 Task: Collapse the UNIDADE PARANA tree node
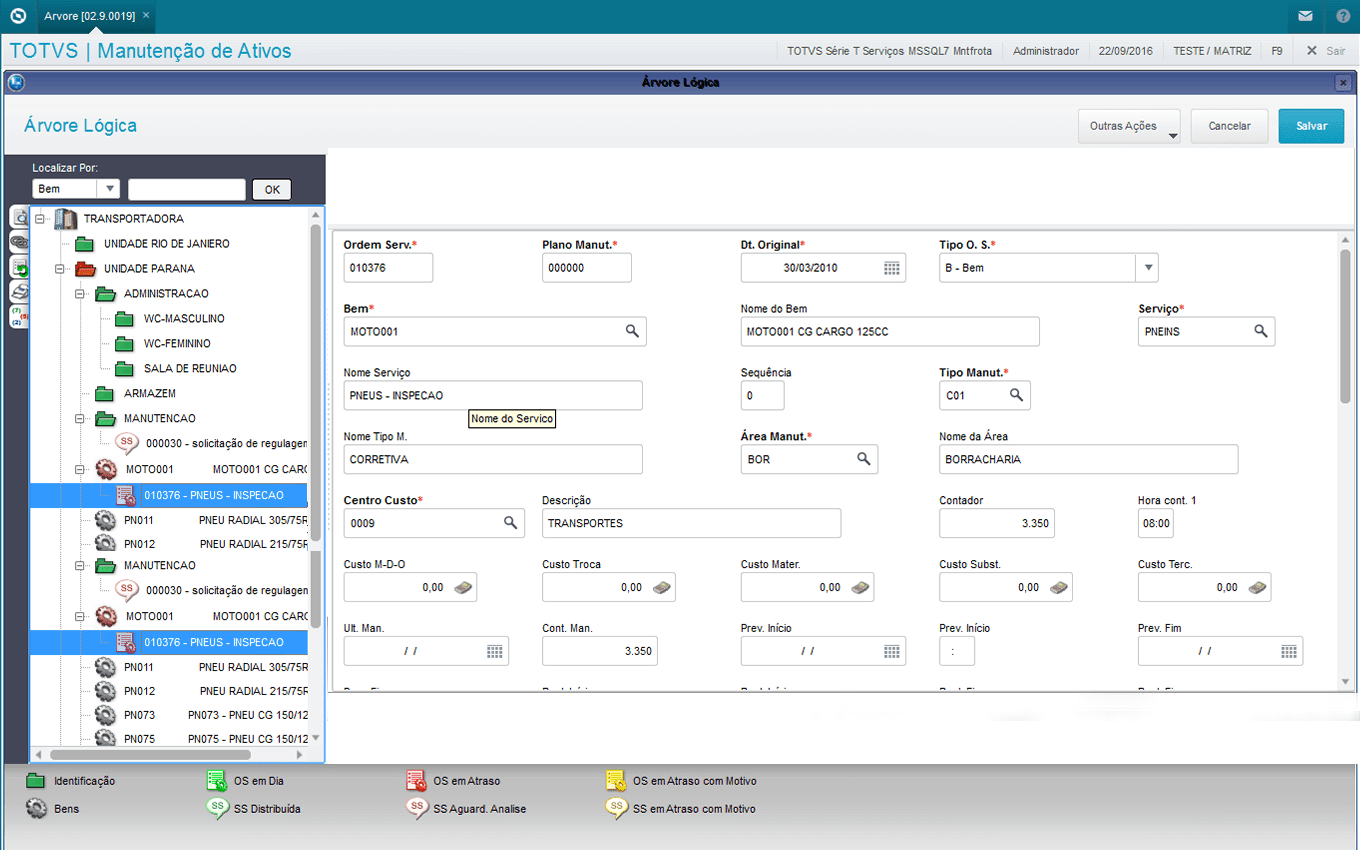pyautogui.click(x=61, y=269)
